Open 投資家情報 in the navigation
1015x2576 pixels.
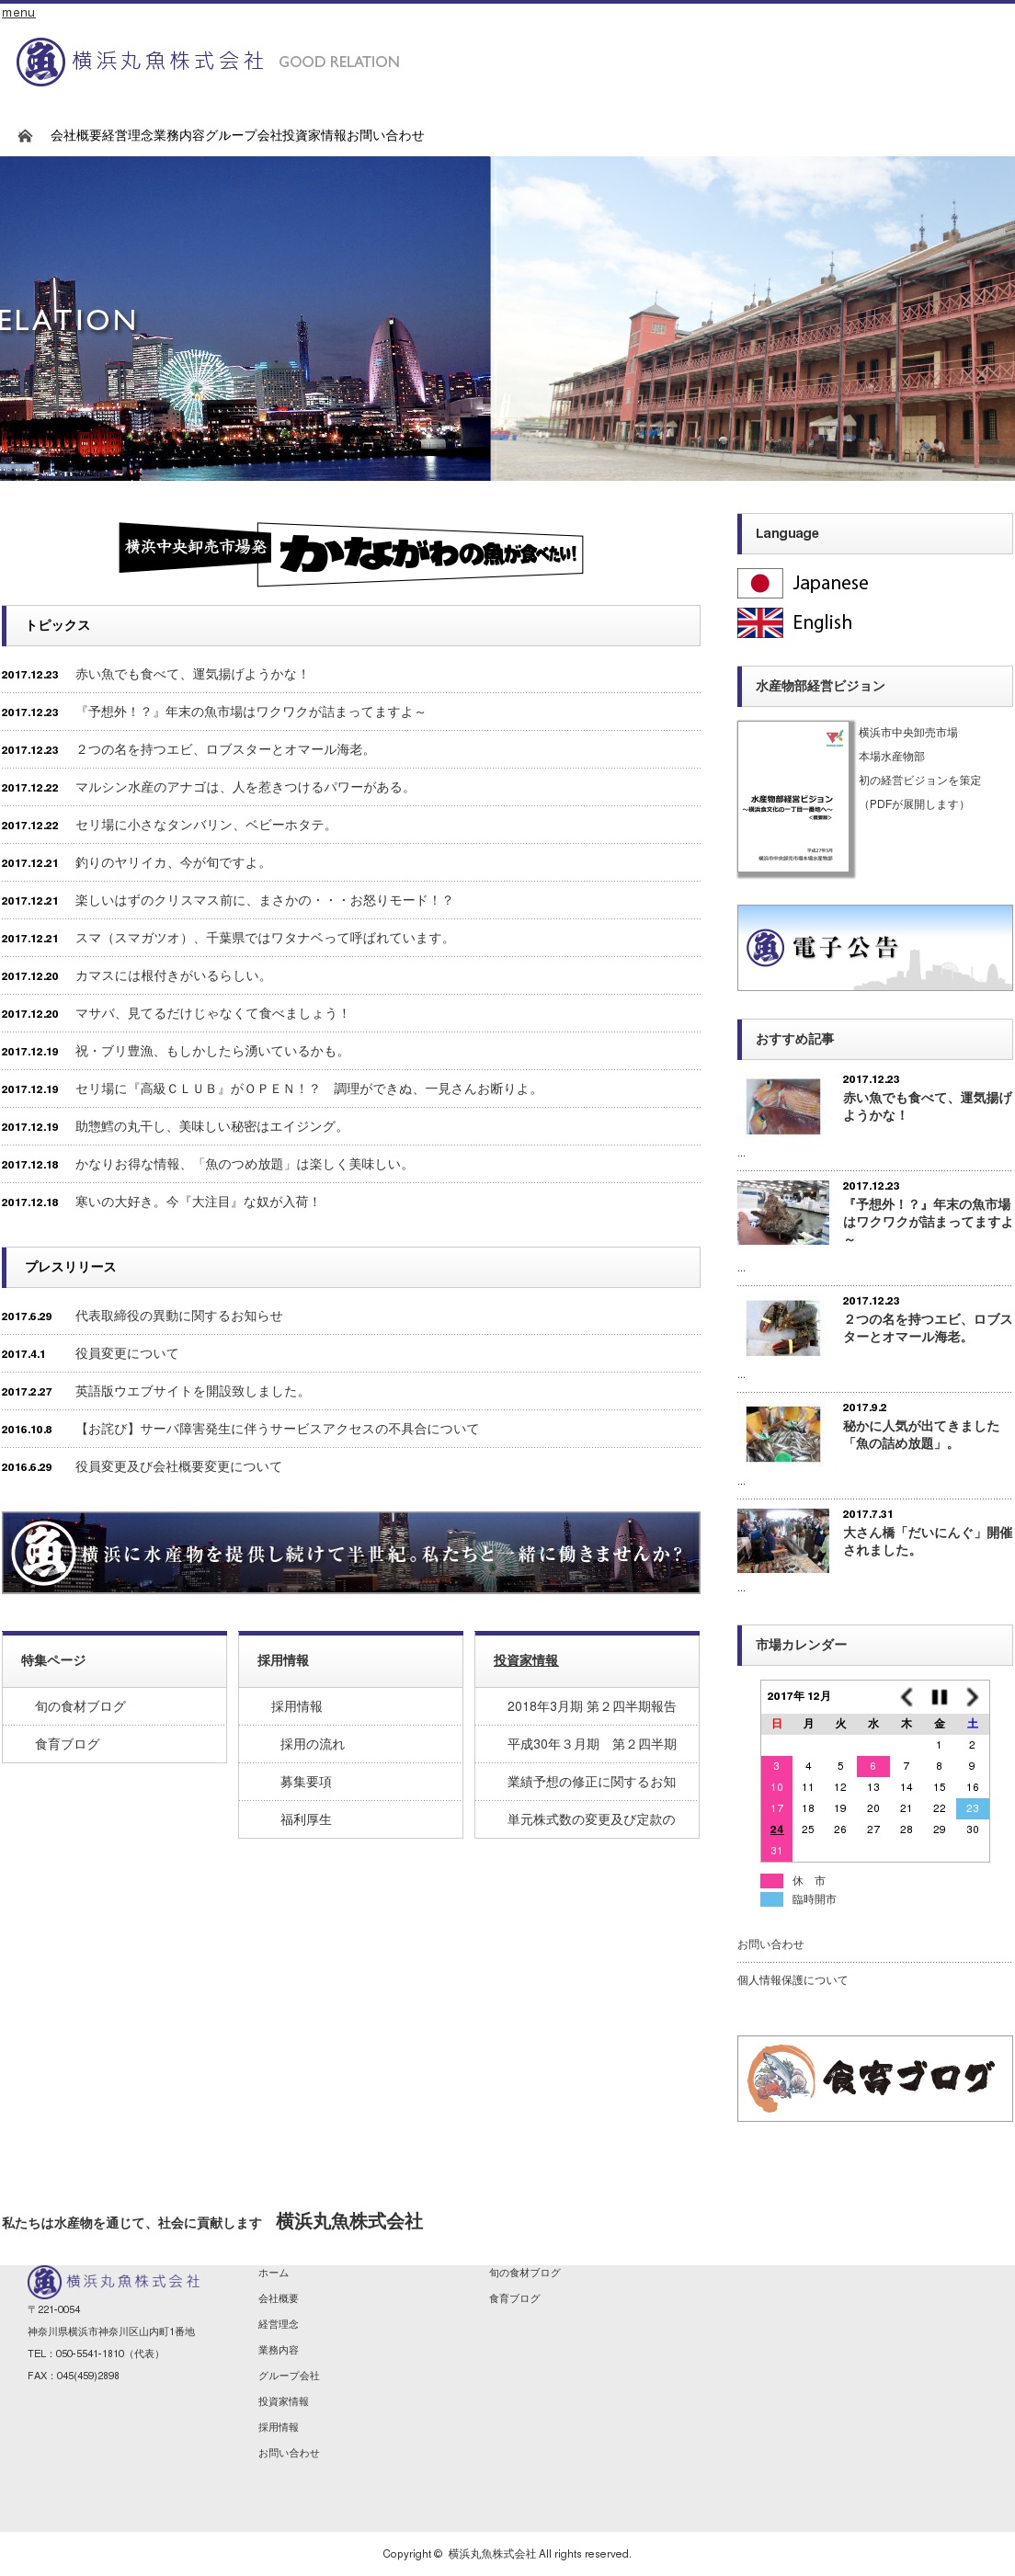(316, 136)
